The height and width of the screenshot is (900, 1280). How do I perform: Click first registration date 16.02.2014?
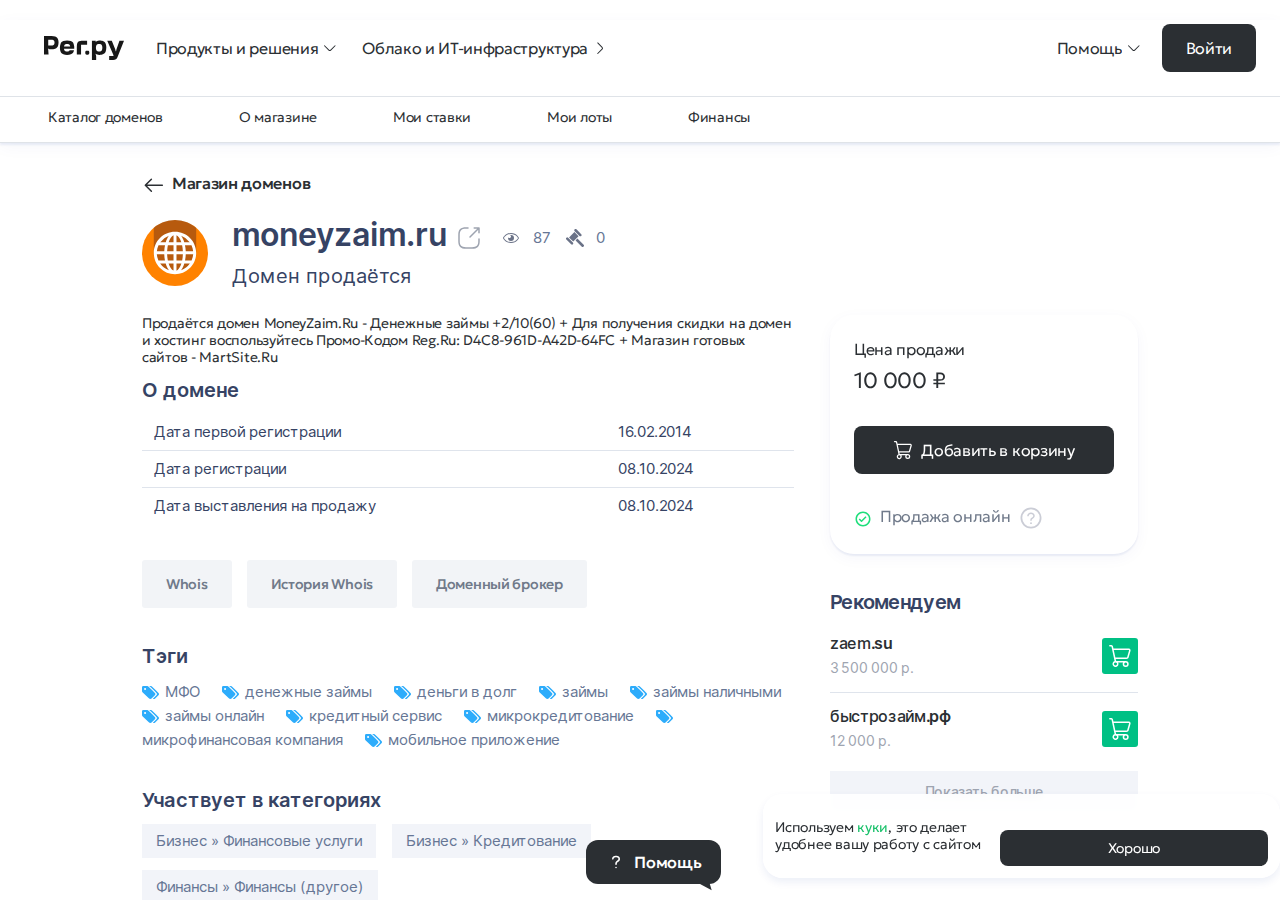click(655, 432)
